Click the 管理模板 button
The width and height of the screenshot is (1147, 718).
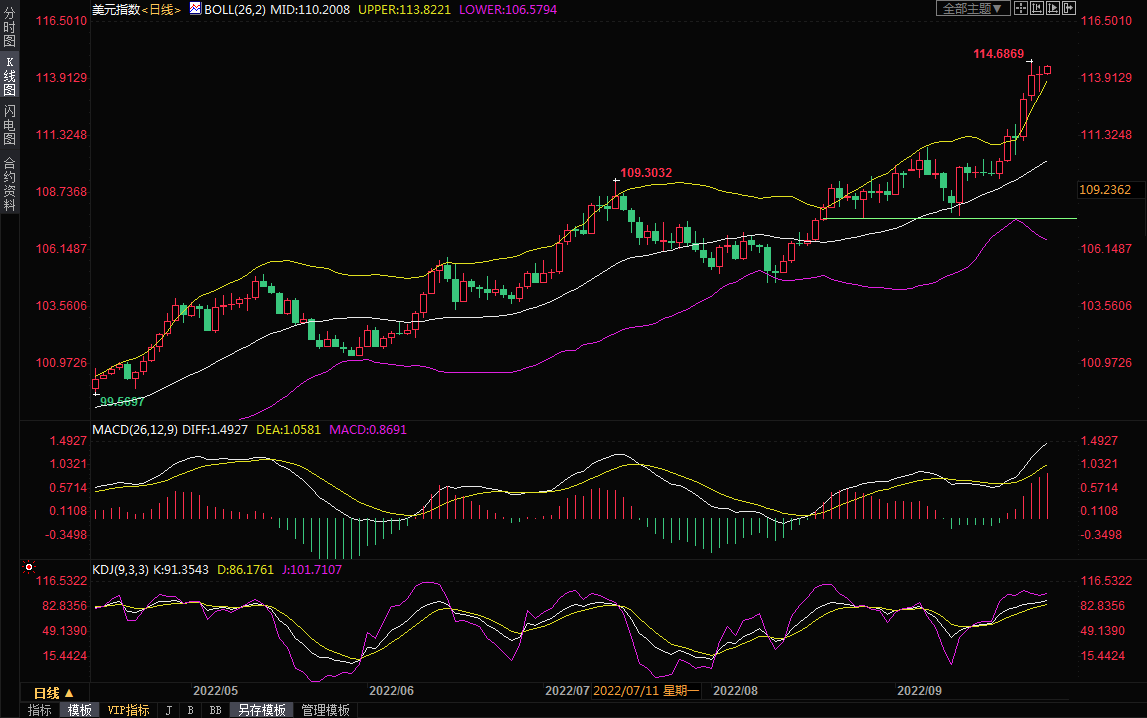[x=325, y=710]
